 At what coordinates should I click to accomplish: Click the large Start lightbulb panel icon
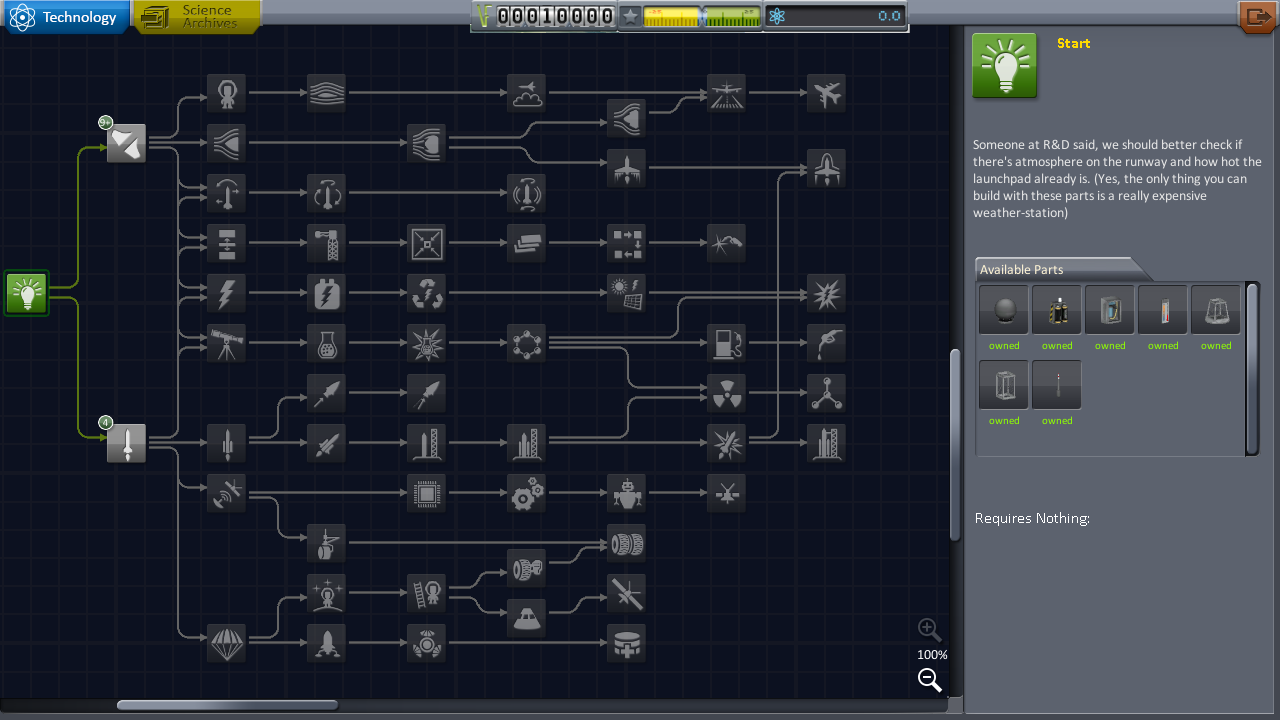click(x=1004, y=66)
